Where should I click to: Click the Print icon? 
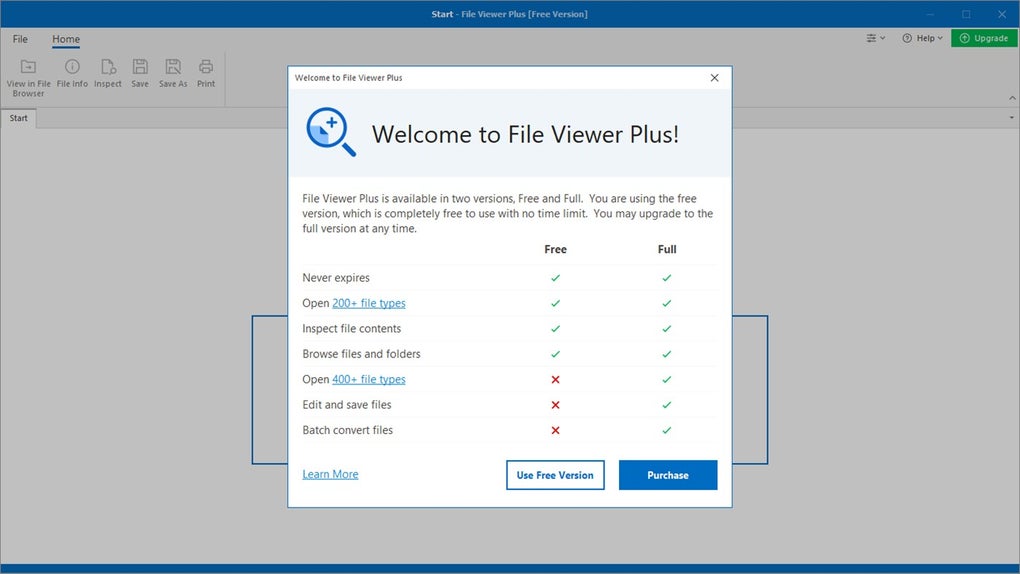206,66
